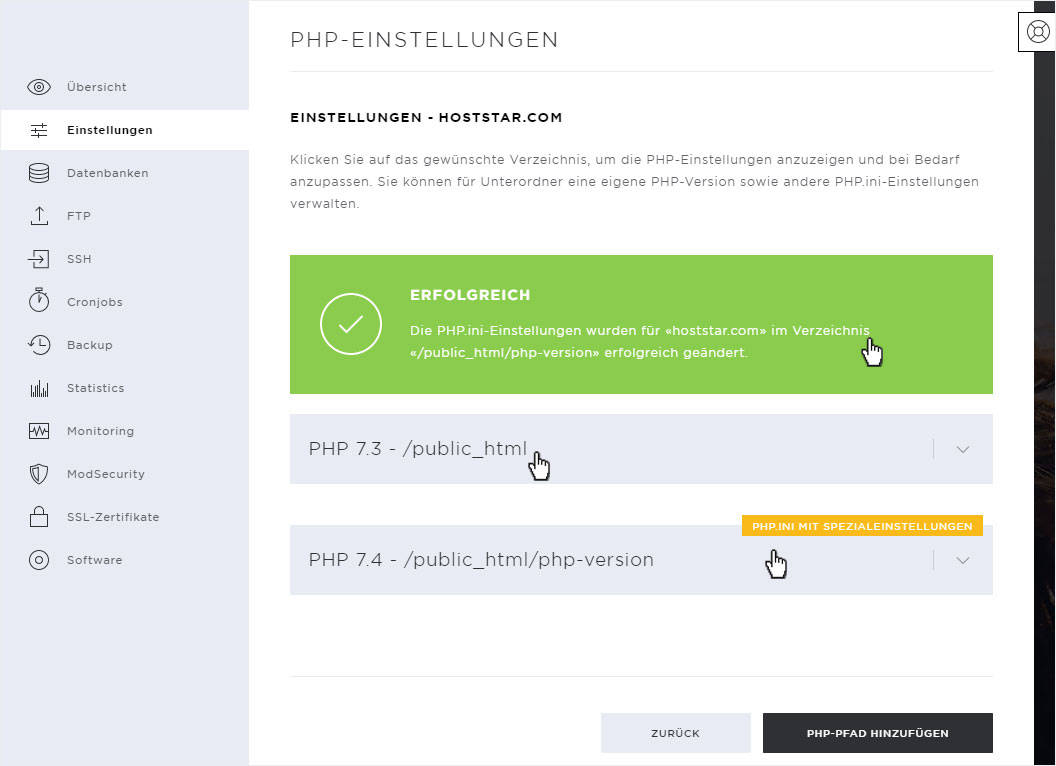Expand chevron of PHP 7.3 /public_html row
Screen dimensions: 1056x766
[963, 449]
